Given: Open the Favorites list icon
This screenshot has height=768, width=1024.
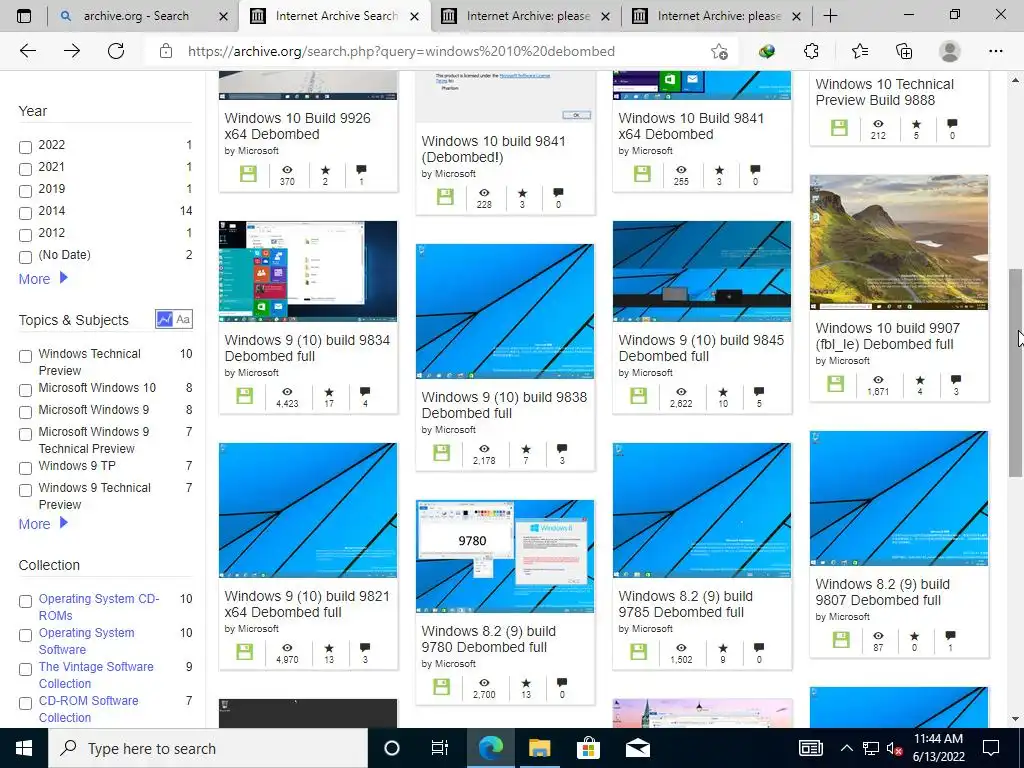Looking at the screenshot, I should tap(860, 51).
